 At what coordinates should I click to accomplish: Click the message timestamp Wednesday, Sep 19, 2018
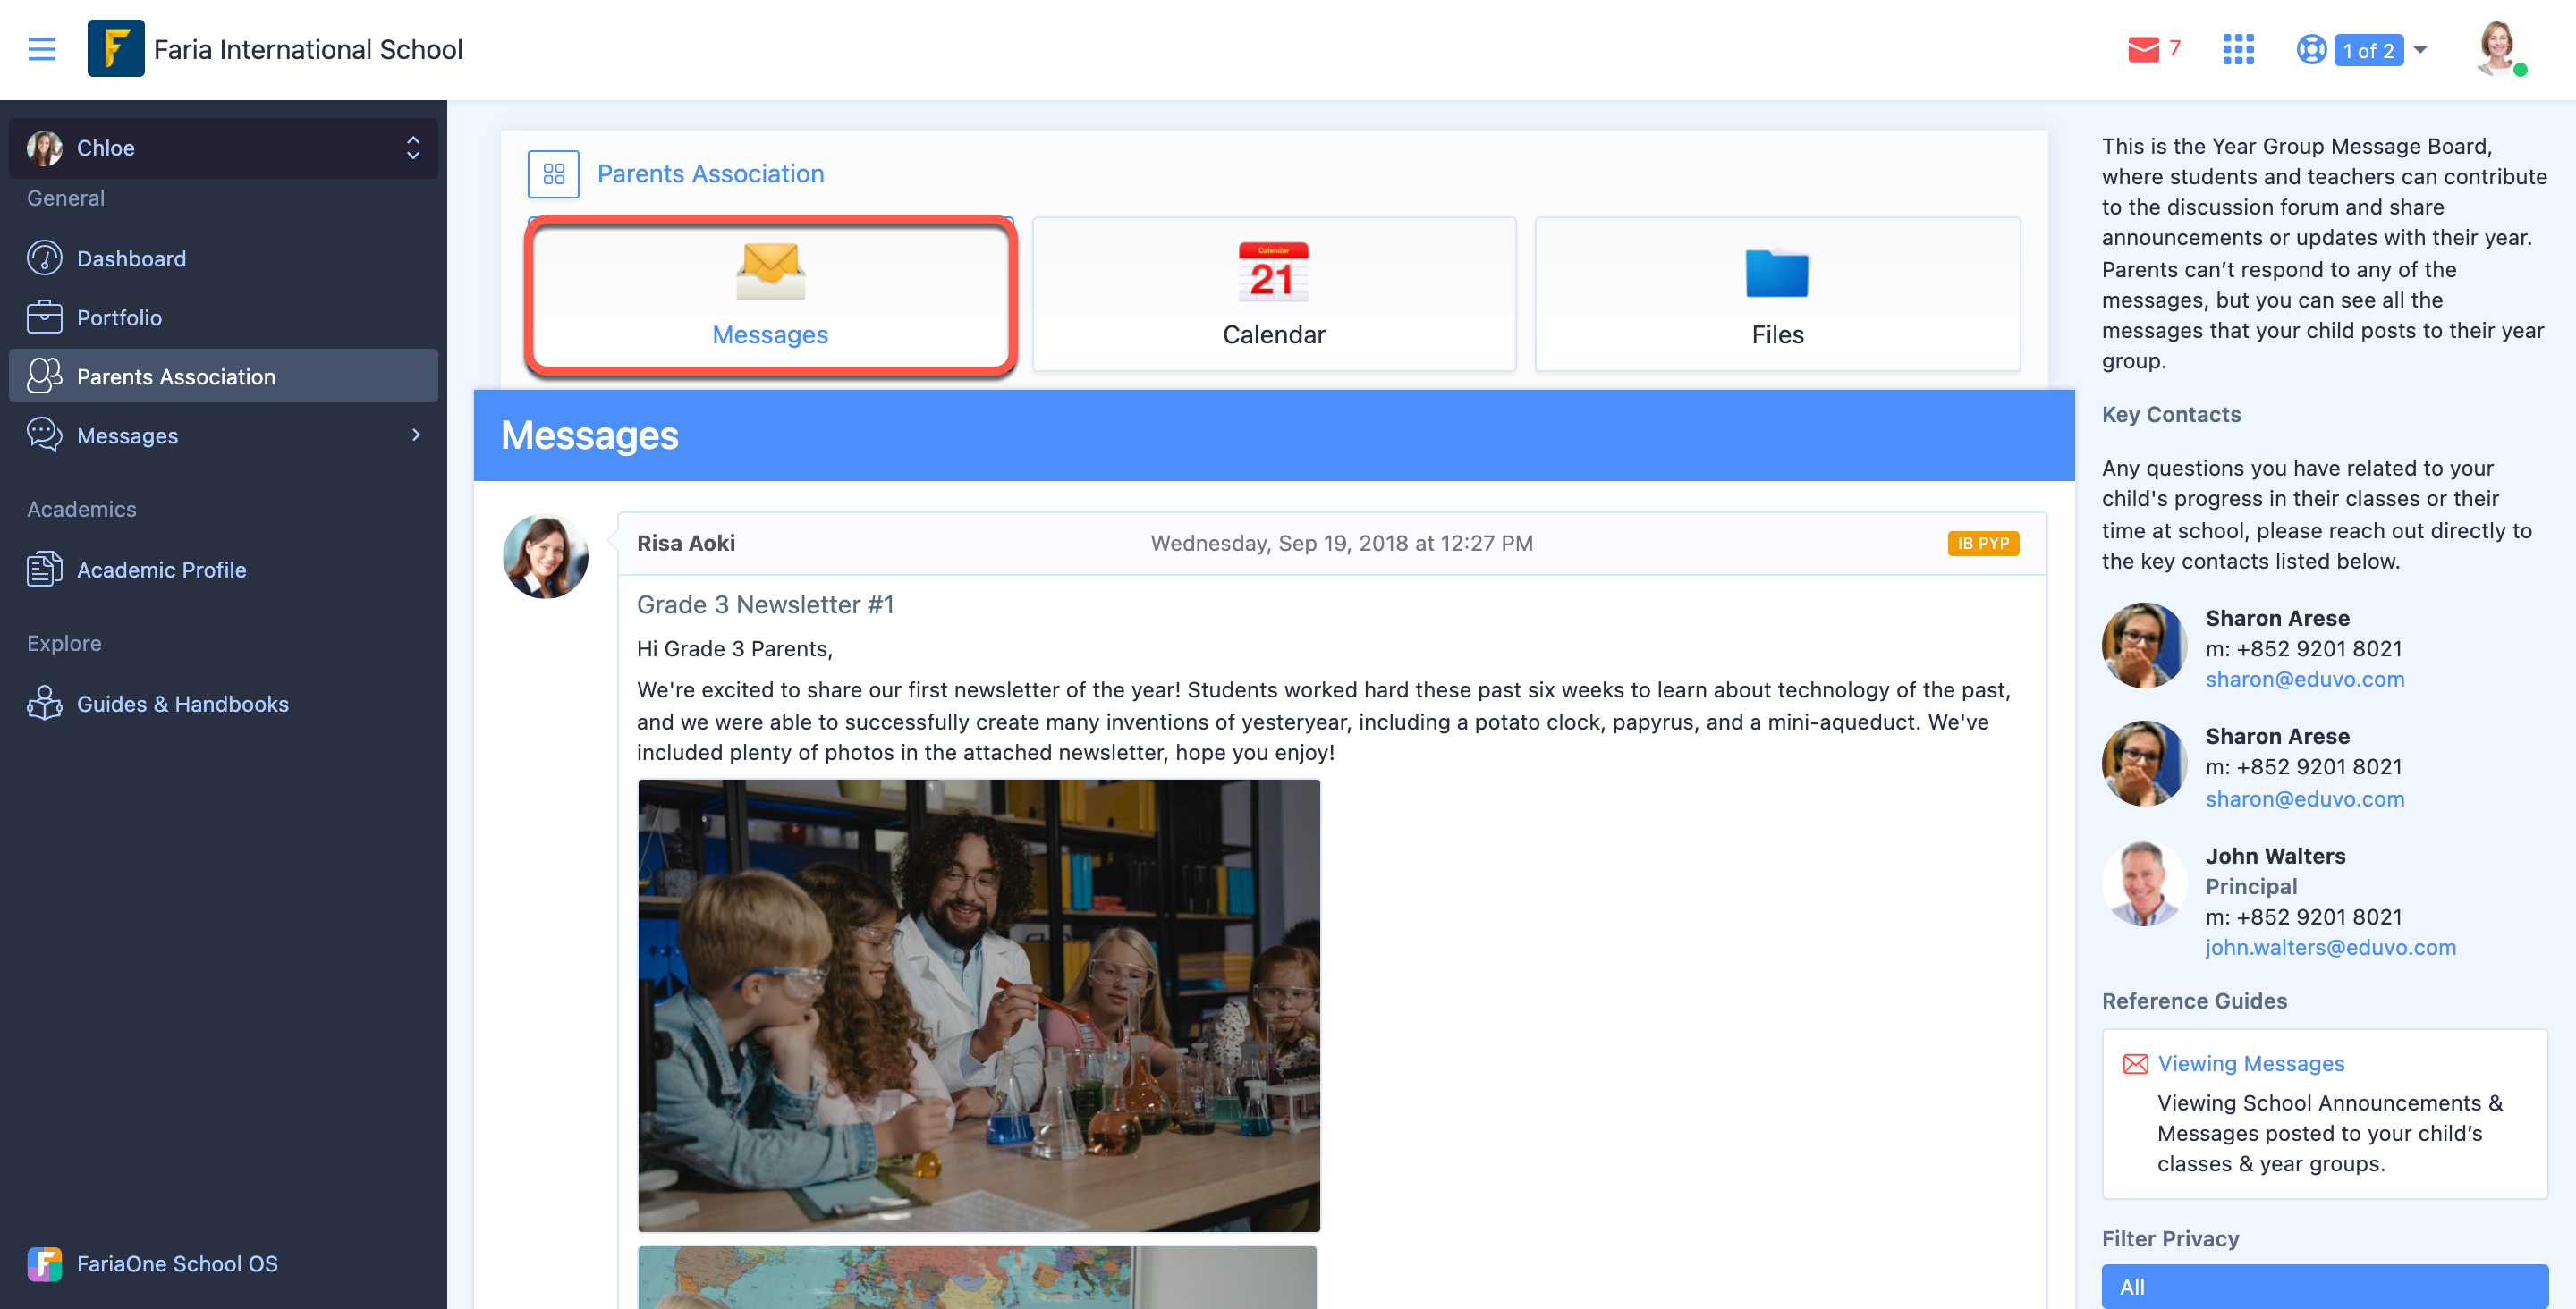(x=1341, y=543)
